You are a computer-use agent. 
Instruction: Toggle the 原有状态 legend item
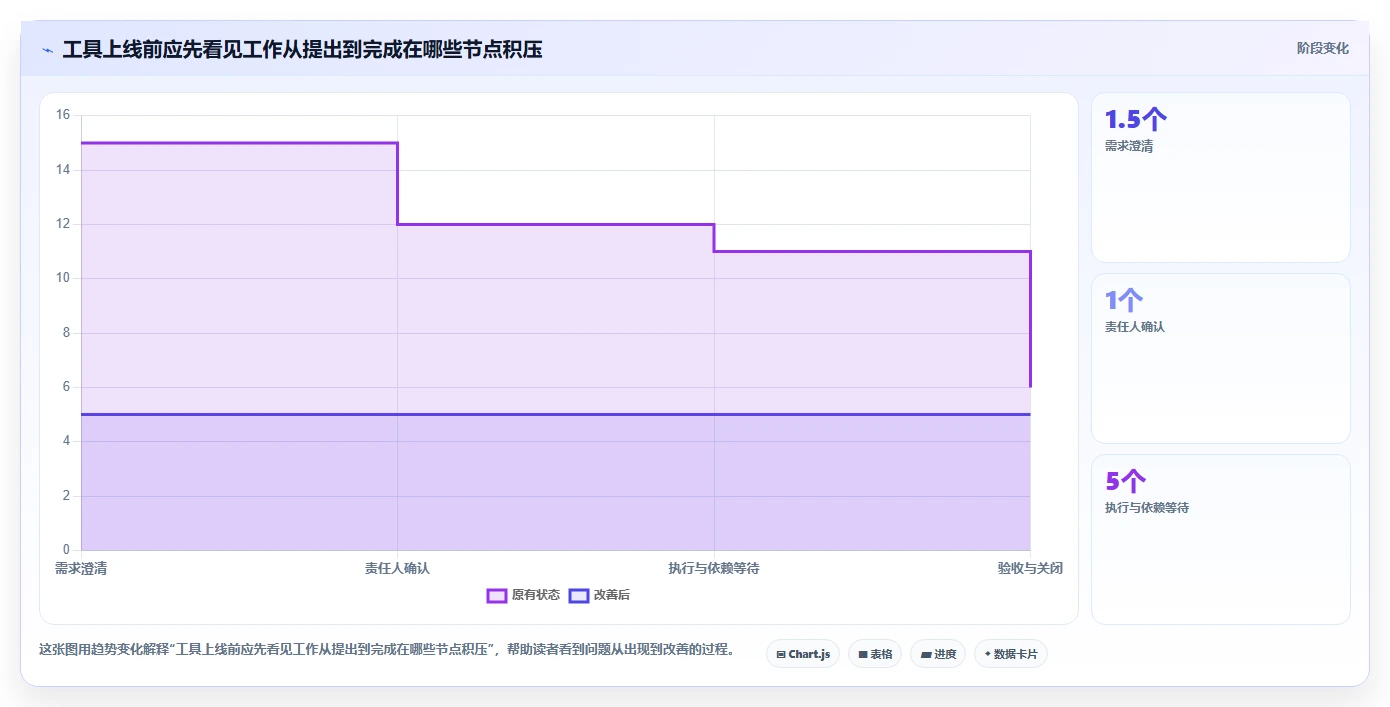(x=523, y=595)
